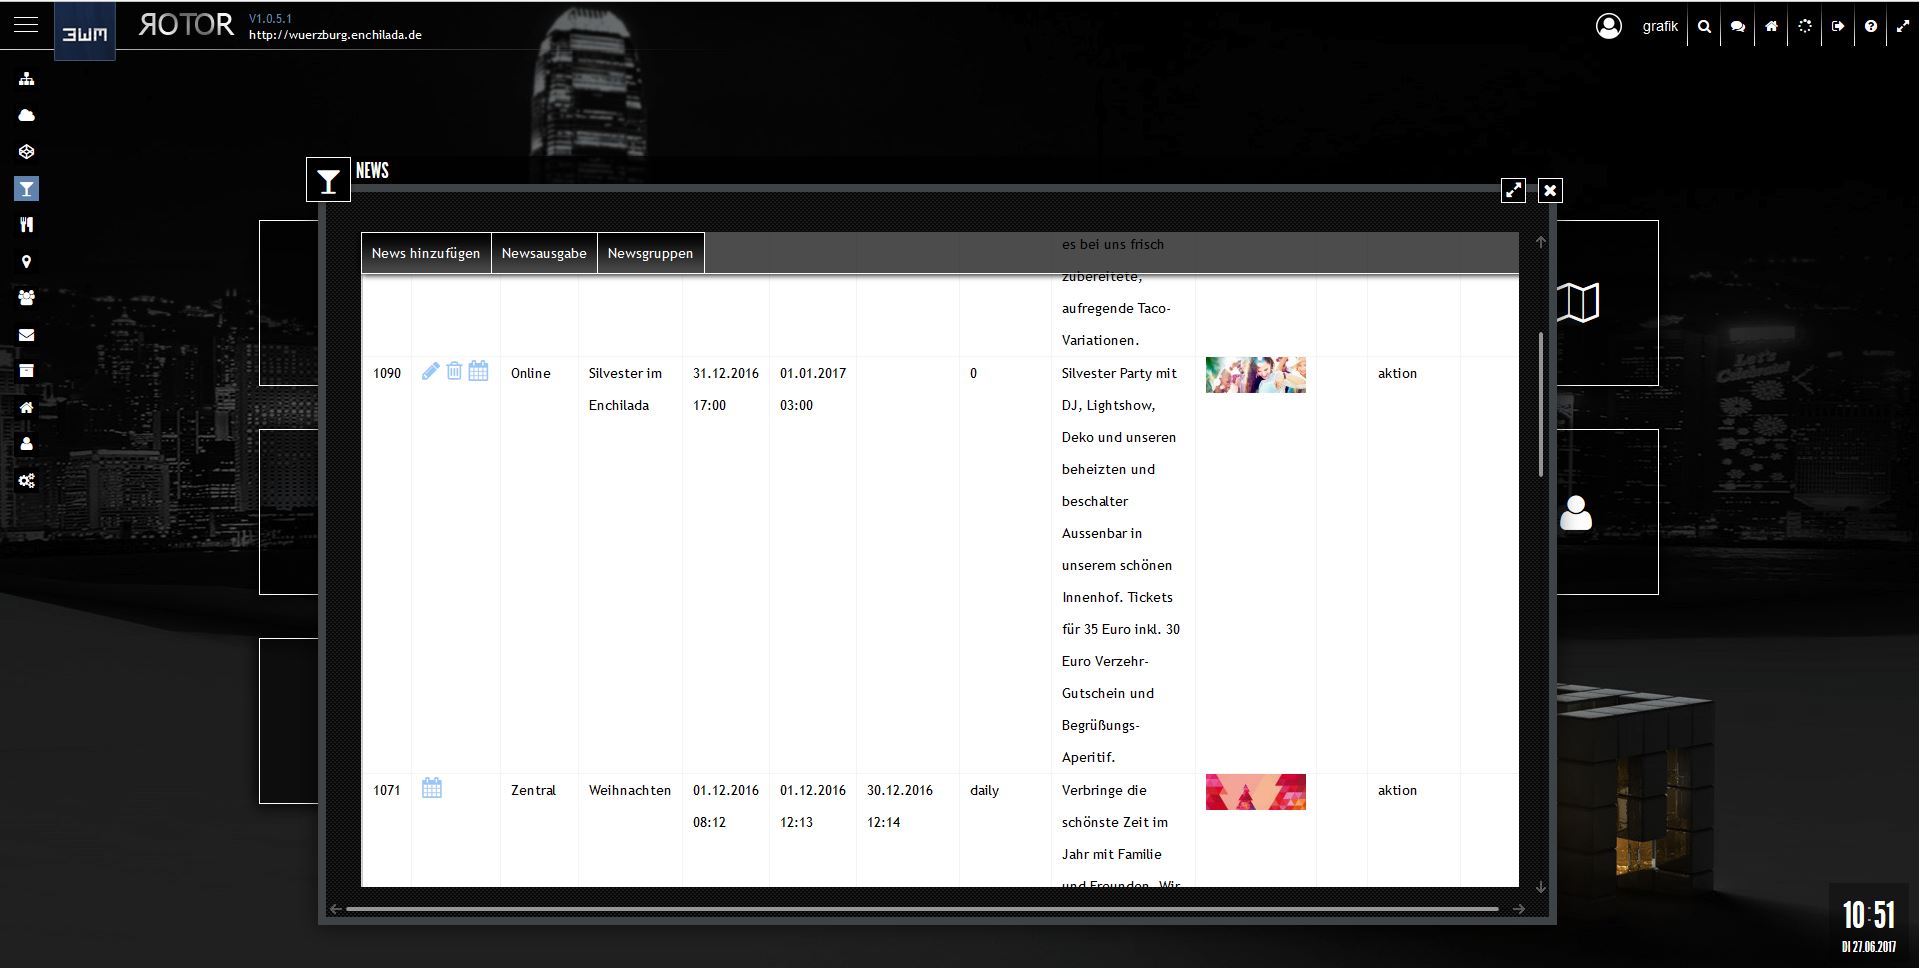Viewport: 1919px width, 968px height.
Task: Switch to the Newsgruppen tab
Action: click(650, 253)
